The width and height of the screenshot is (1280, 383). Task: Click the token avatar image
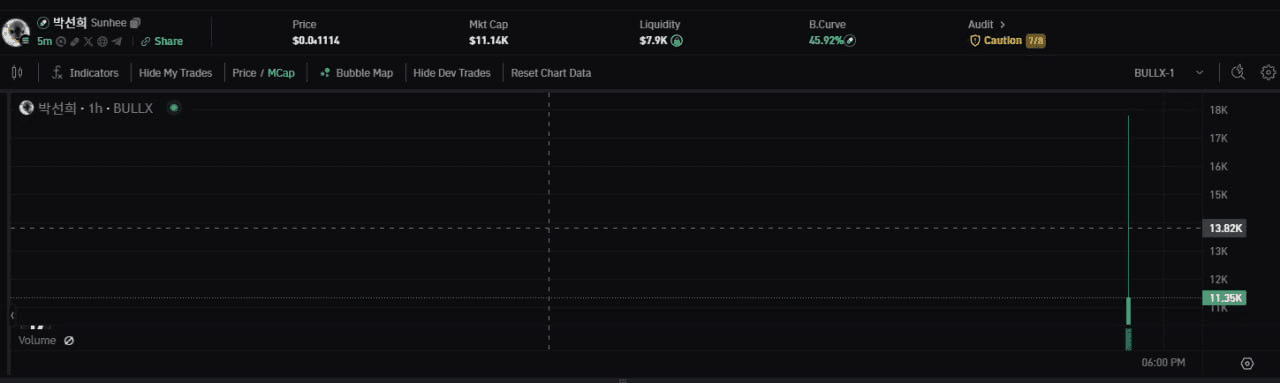pyautogui.click(x=15, y=32)
